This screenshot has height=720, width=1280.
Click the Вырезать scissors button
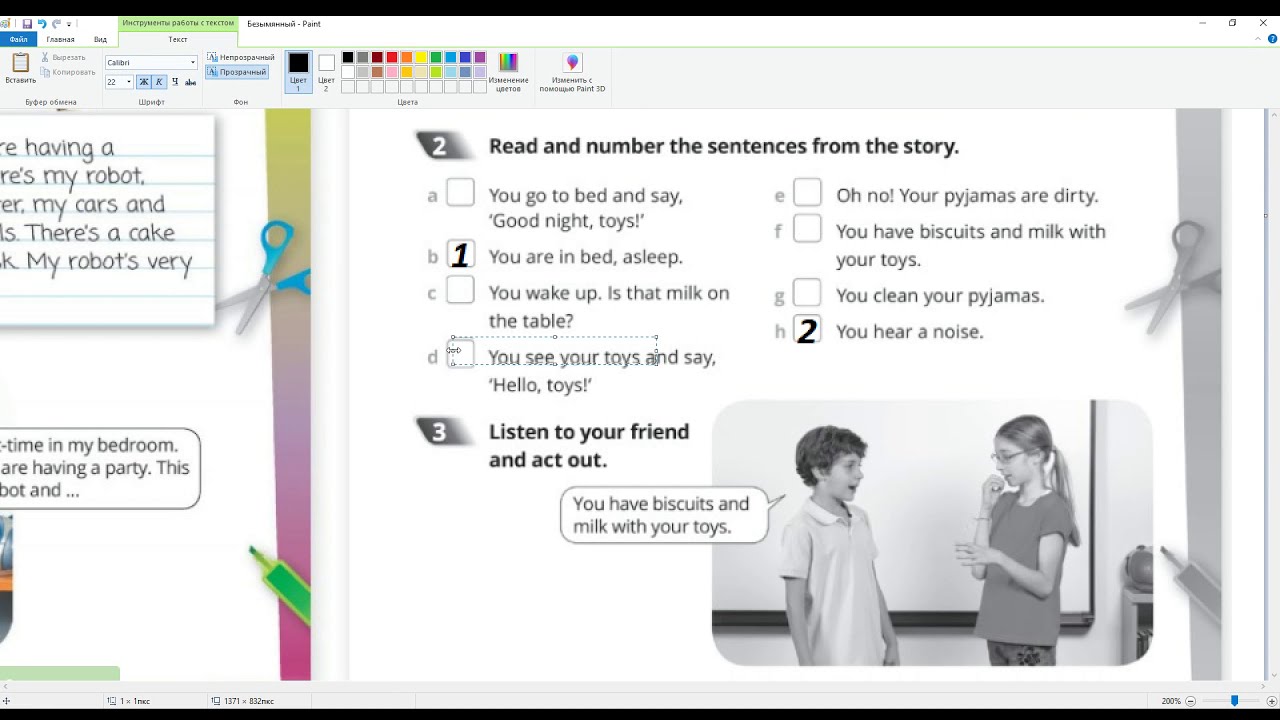coord(63,57)
